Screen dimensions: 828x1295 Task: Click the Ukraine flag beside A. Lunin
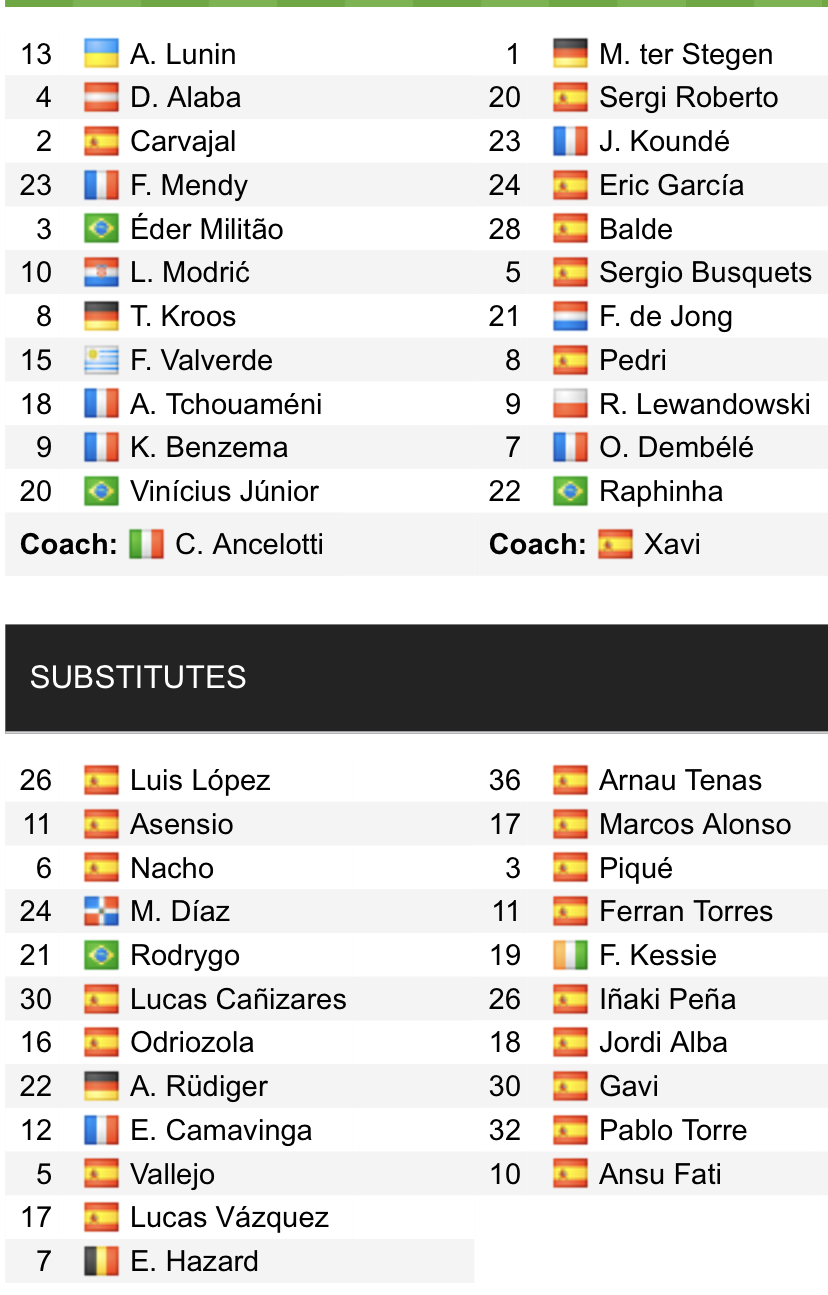(101, 54)
